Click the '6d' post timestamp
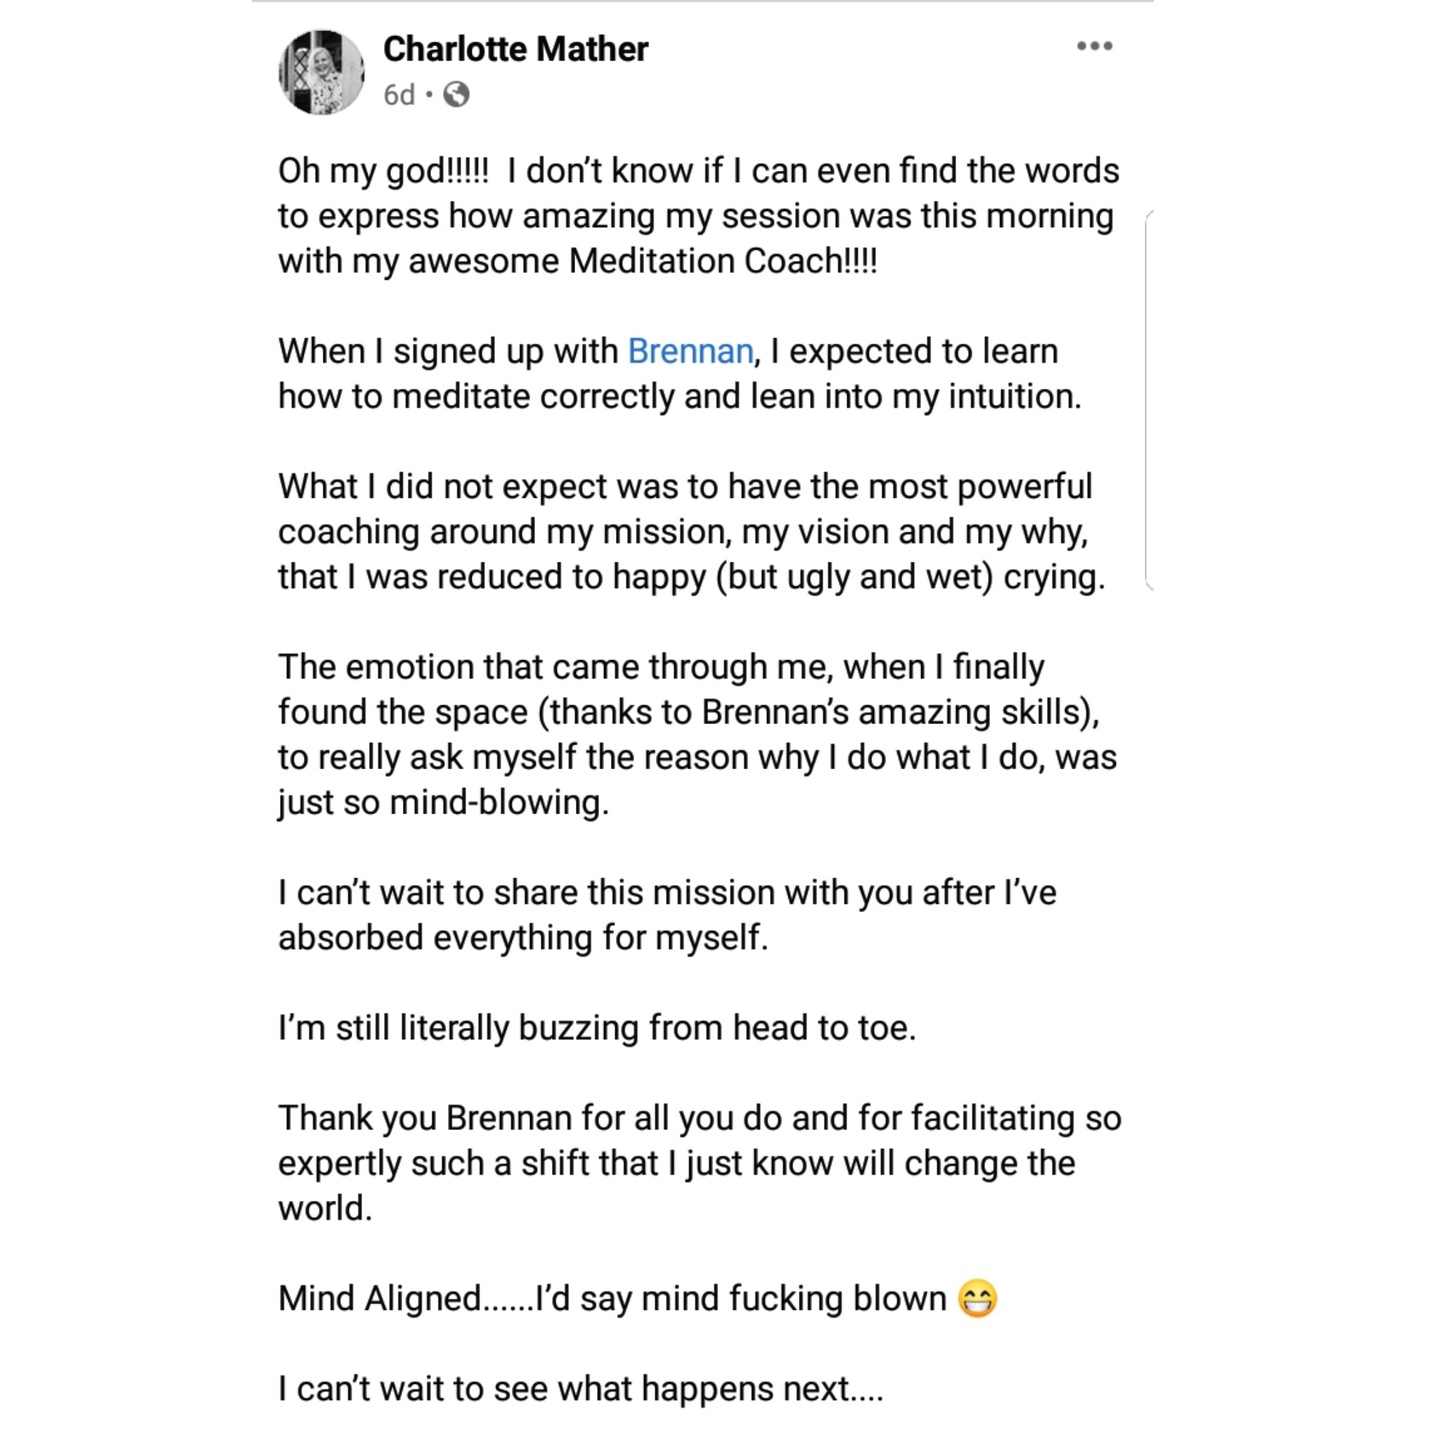 (399, 95)
